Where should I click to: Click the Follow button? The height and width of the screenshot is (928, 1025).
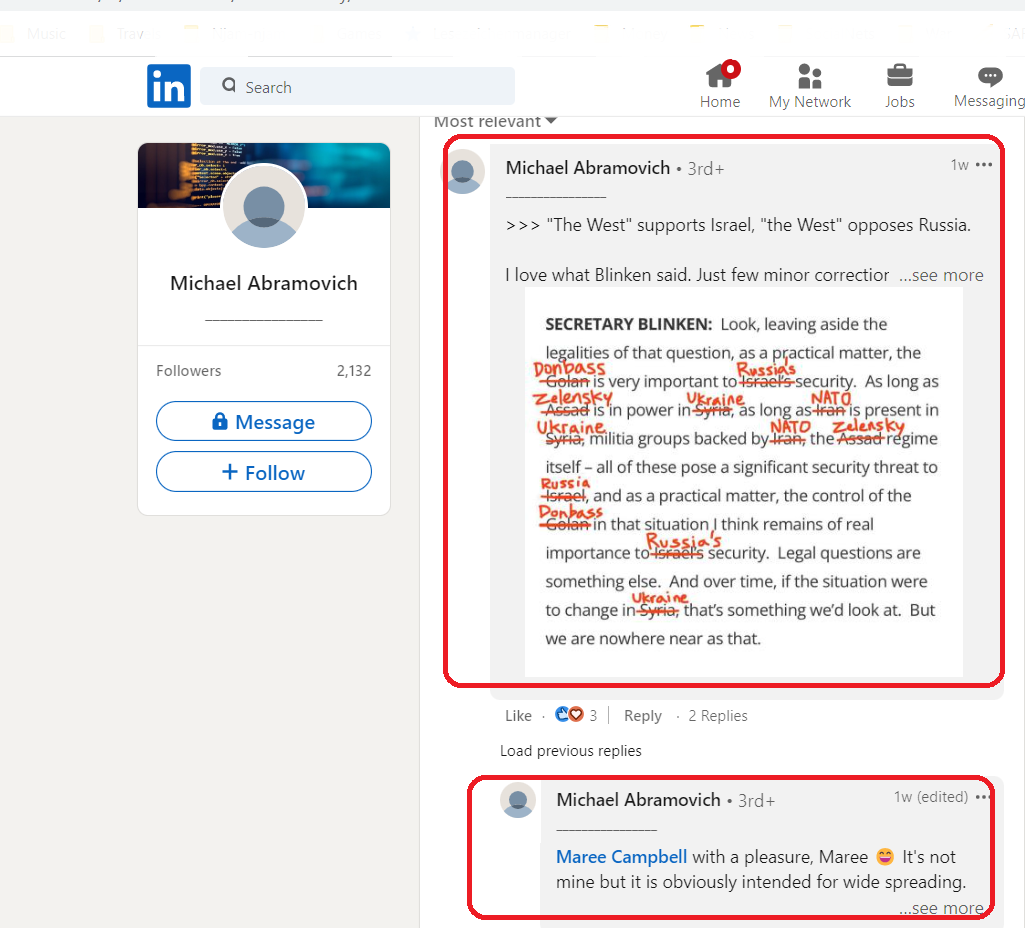(x=264, y=472)
